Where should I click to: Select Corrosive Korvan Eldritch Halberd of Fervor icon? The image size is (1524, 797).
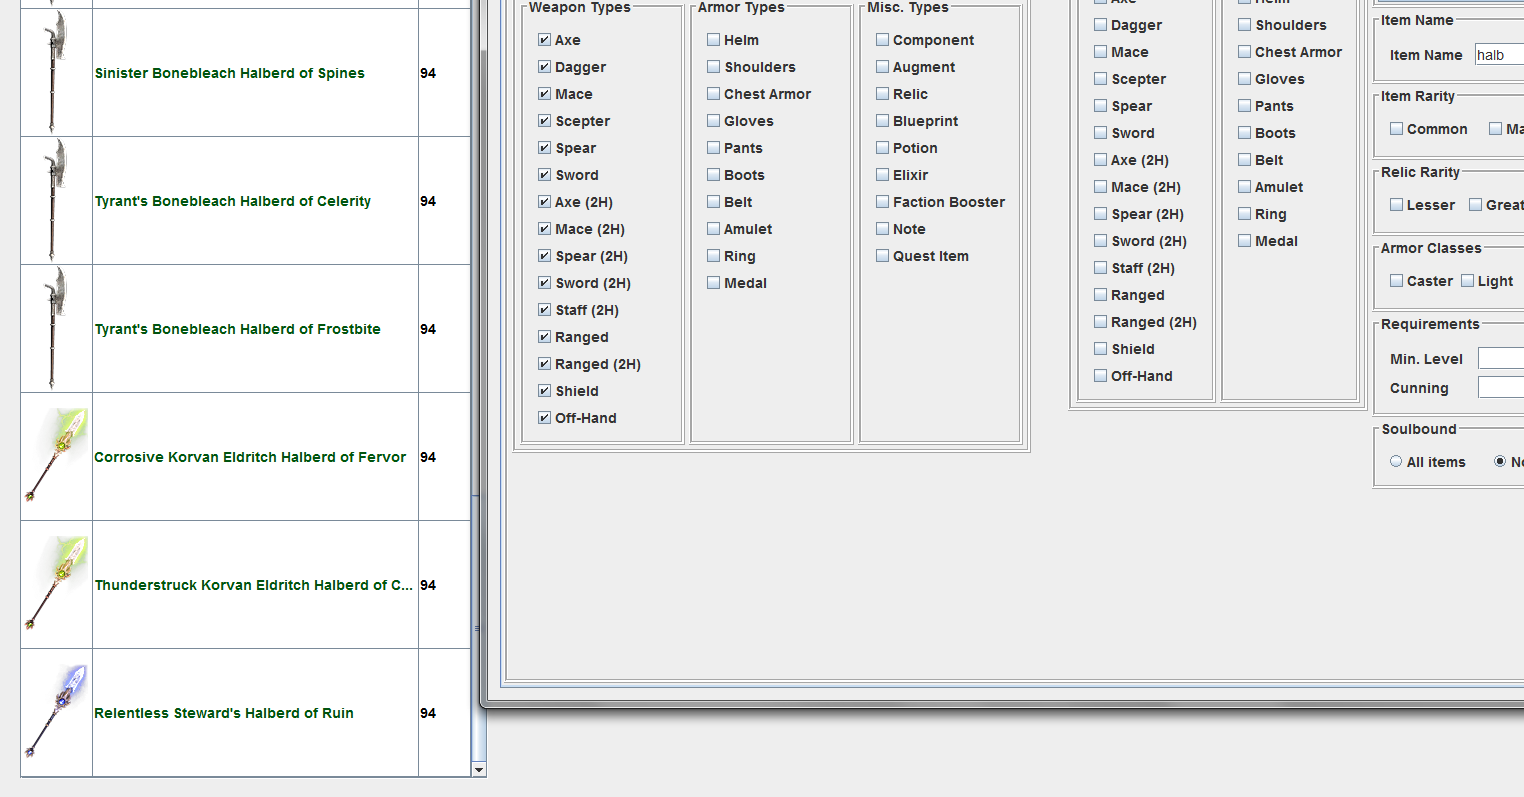pyautogui.click(x=56, y=457)
